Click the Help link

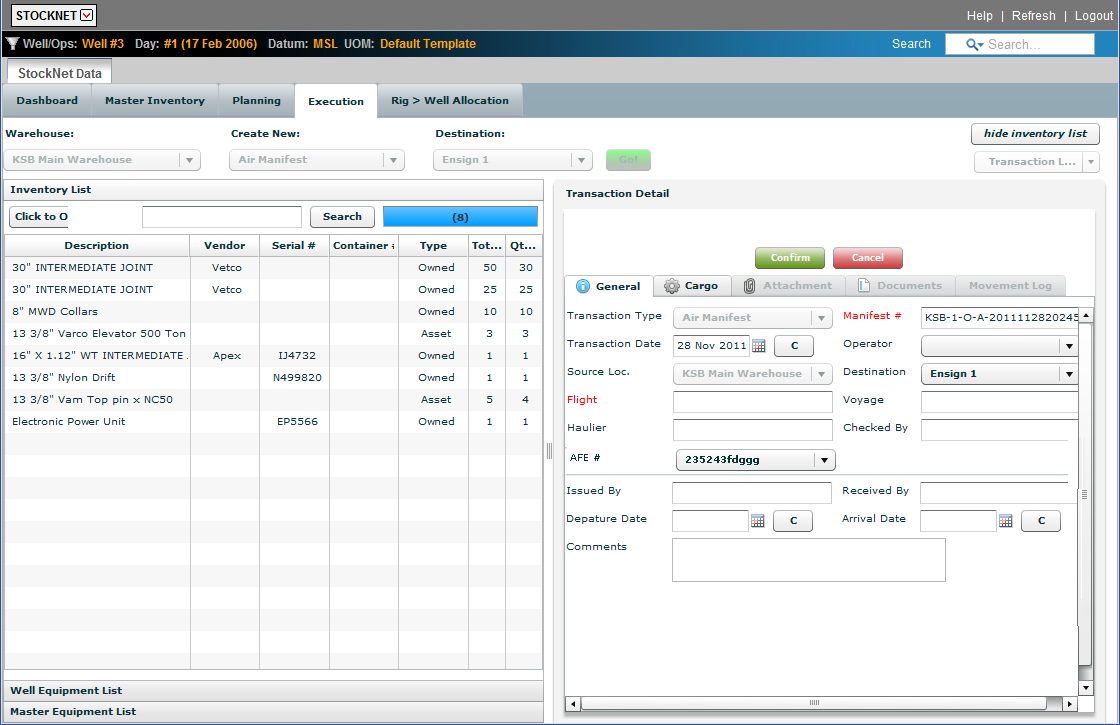(979, 16)
